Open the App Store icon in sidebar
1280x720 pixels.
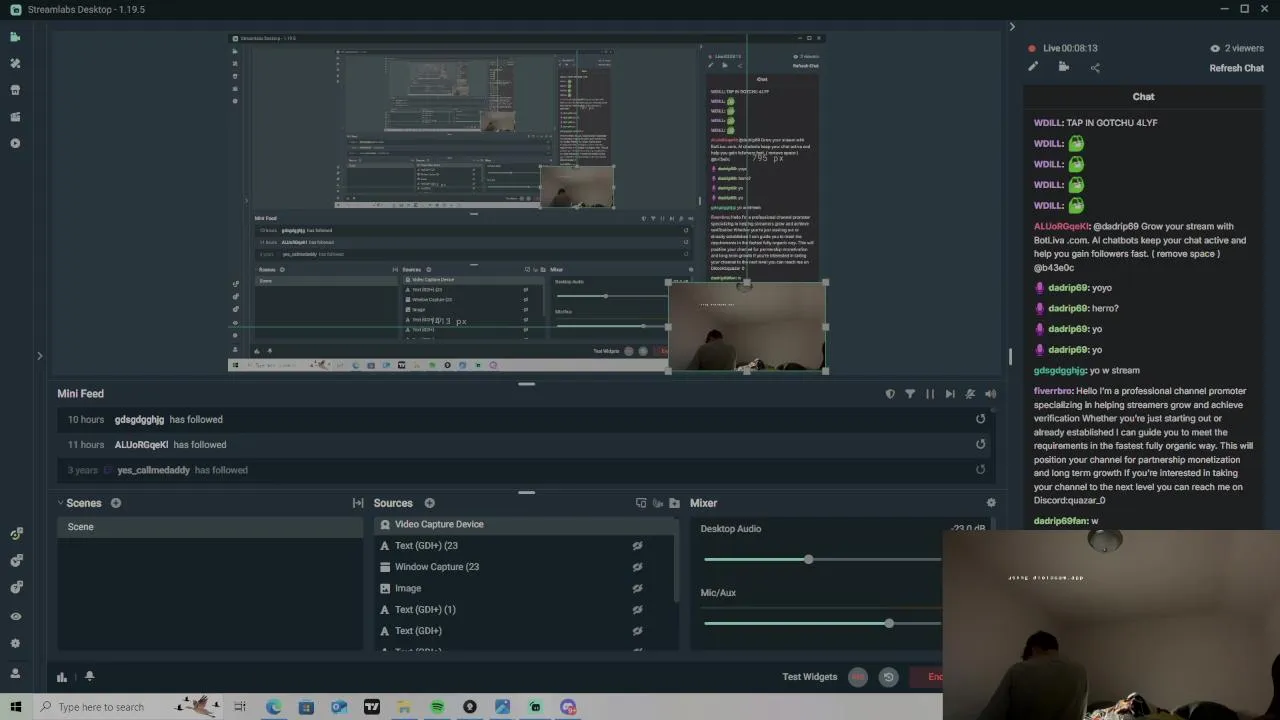pyautogui.click(x=15, y=90)
